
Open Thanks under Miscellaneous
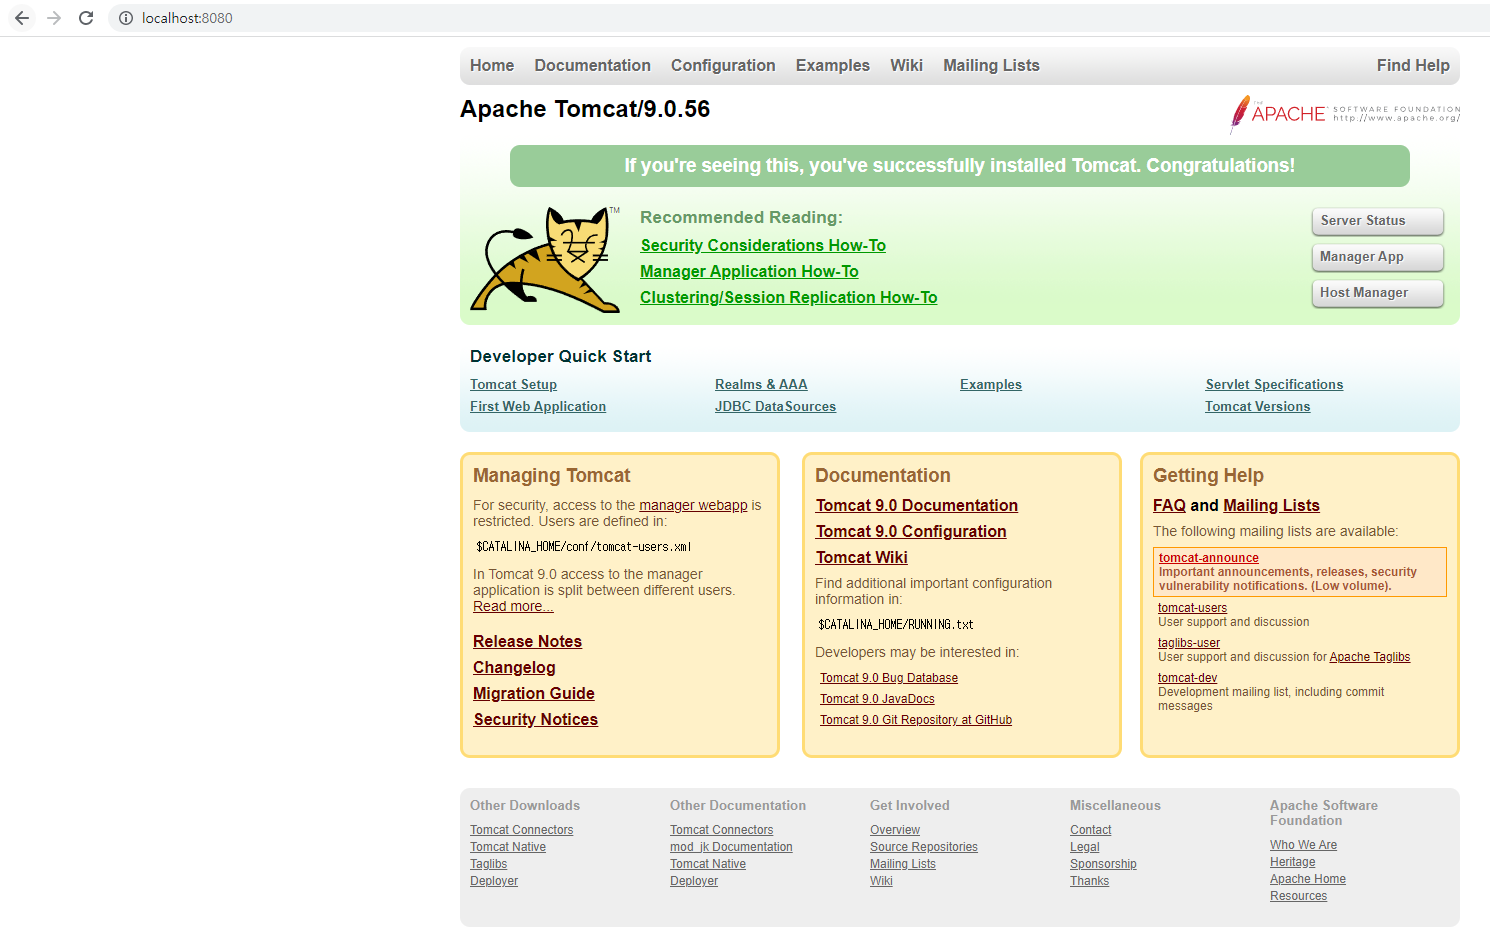coord(1089,881)
